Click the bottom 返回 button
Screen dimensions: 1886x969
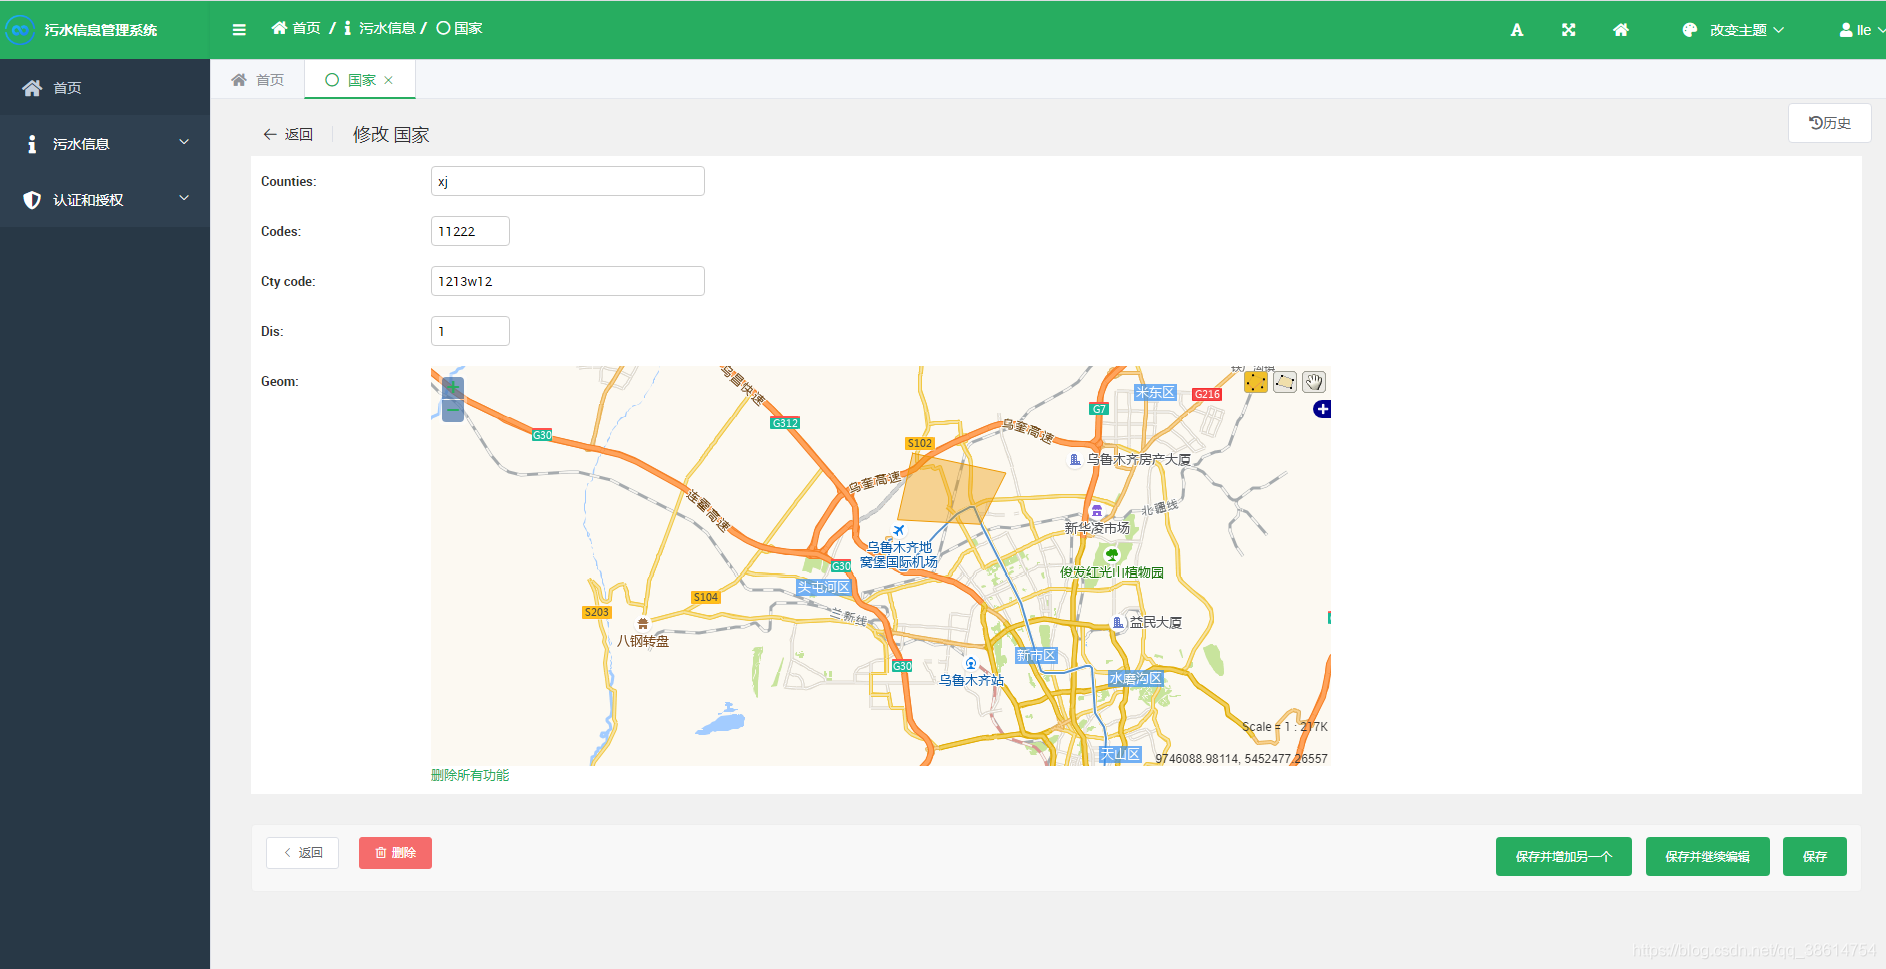click(x=302, y=853)
